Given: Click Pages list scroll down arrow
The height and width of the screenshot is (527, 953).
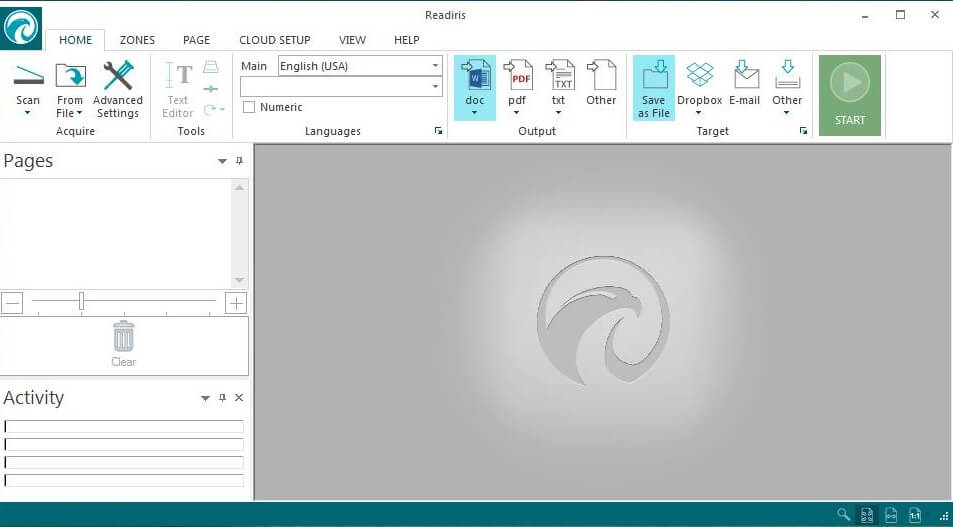Looking at the screenshot, I should tap(239, 280).
